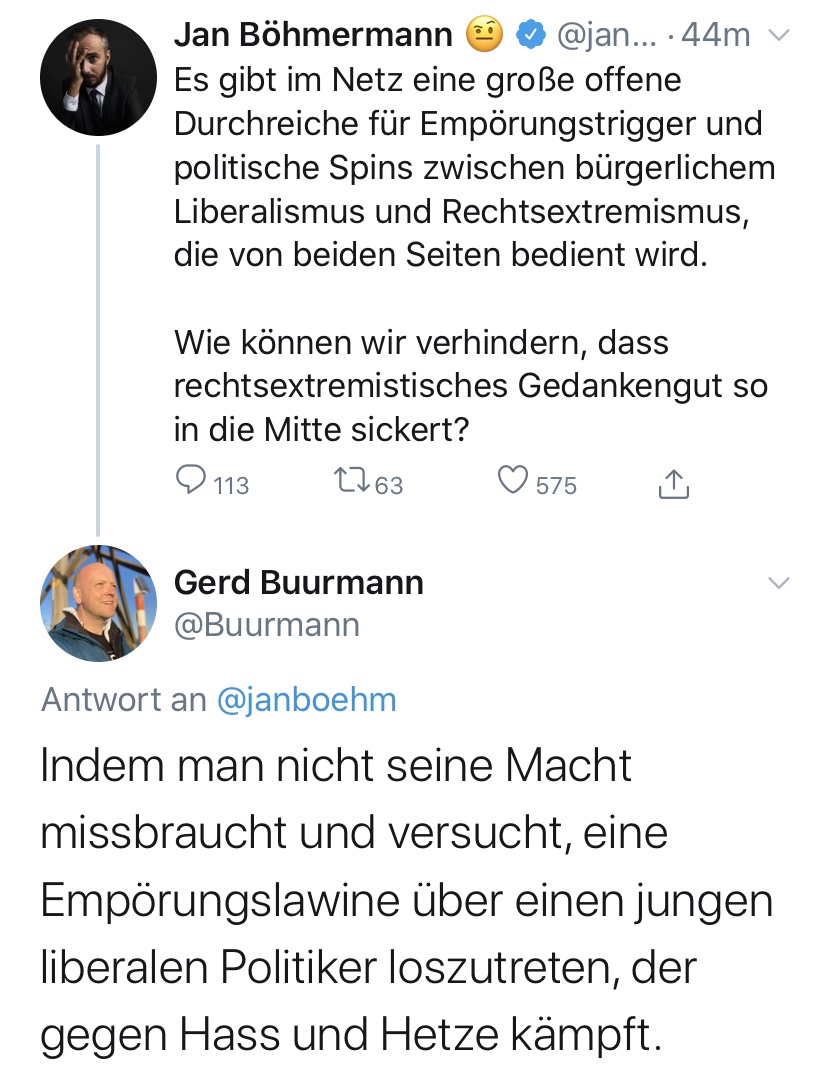Viewport: 828px width, 1077px height.
Task: Open the @janboehm mention link
Action: coord(306,700)
